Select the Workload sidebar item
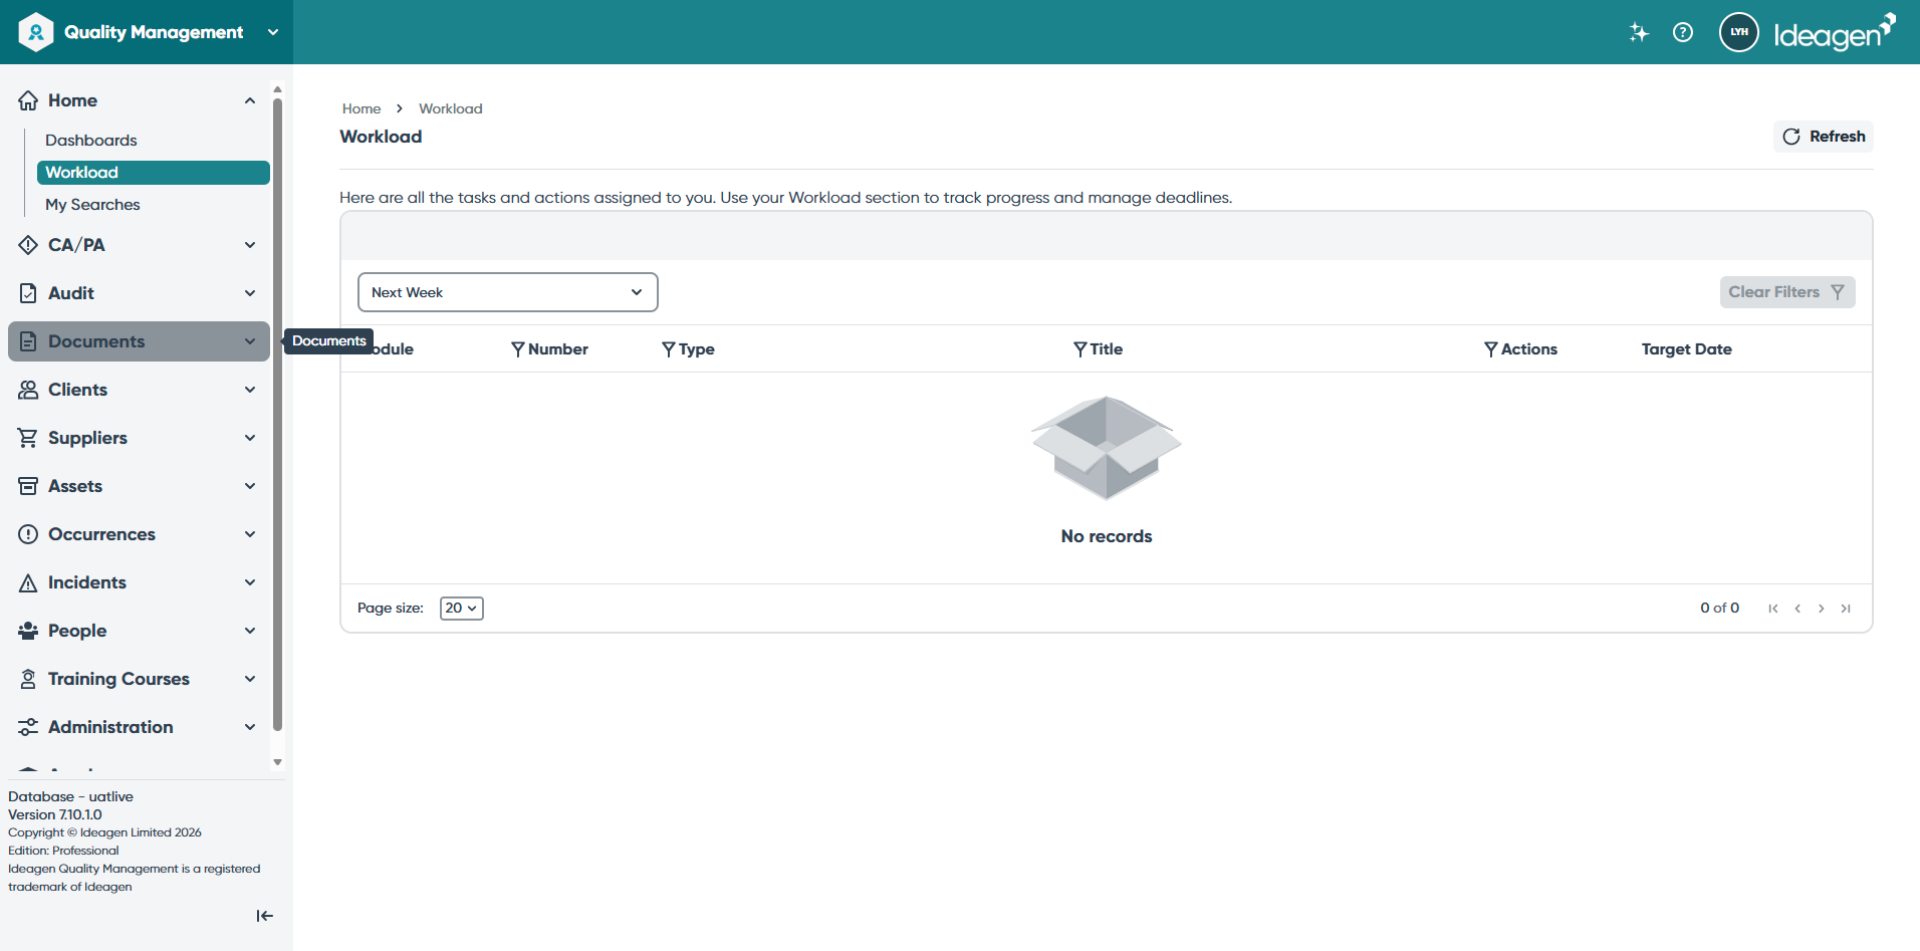This screenshot has width=1920, height=951. click(x=153, y=172)
